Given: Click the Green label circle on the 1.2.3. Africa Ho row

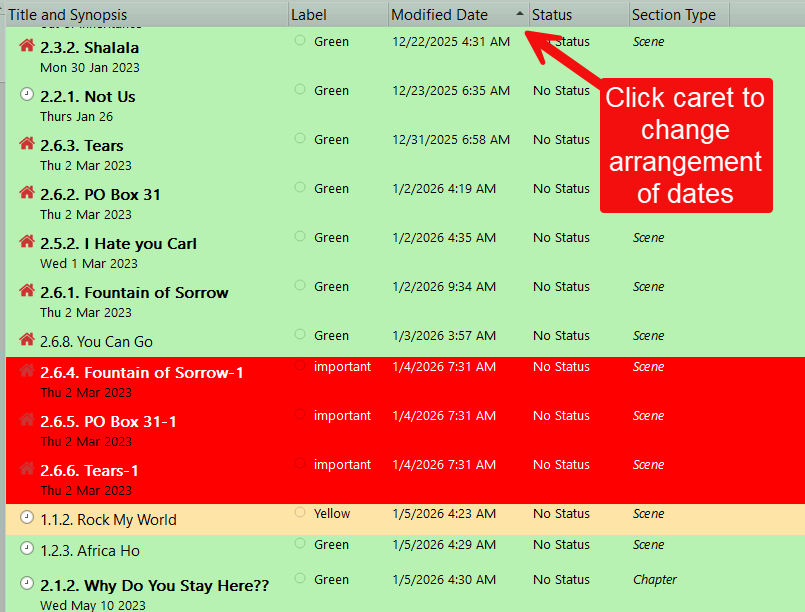Looking at the screenshot, I should [300, 544].
